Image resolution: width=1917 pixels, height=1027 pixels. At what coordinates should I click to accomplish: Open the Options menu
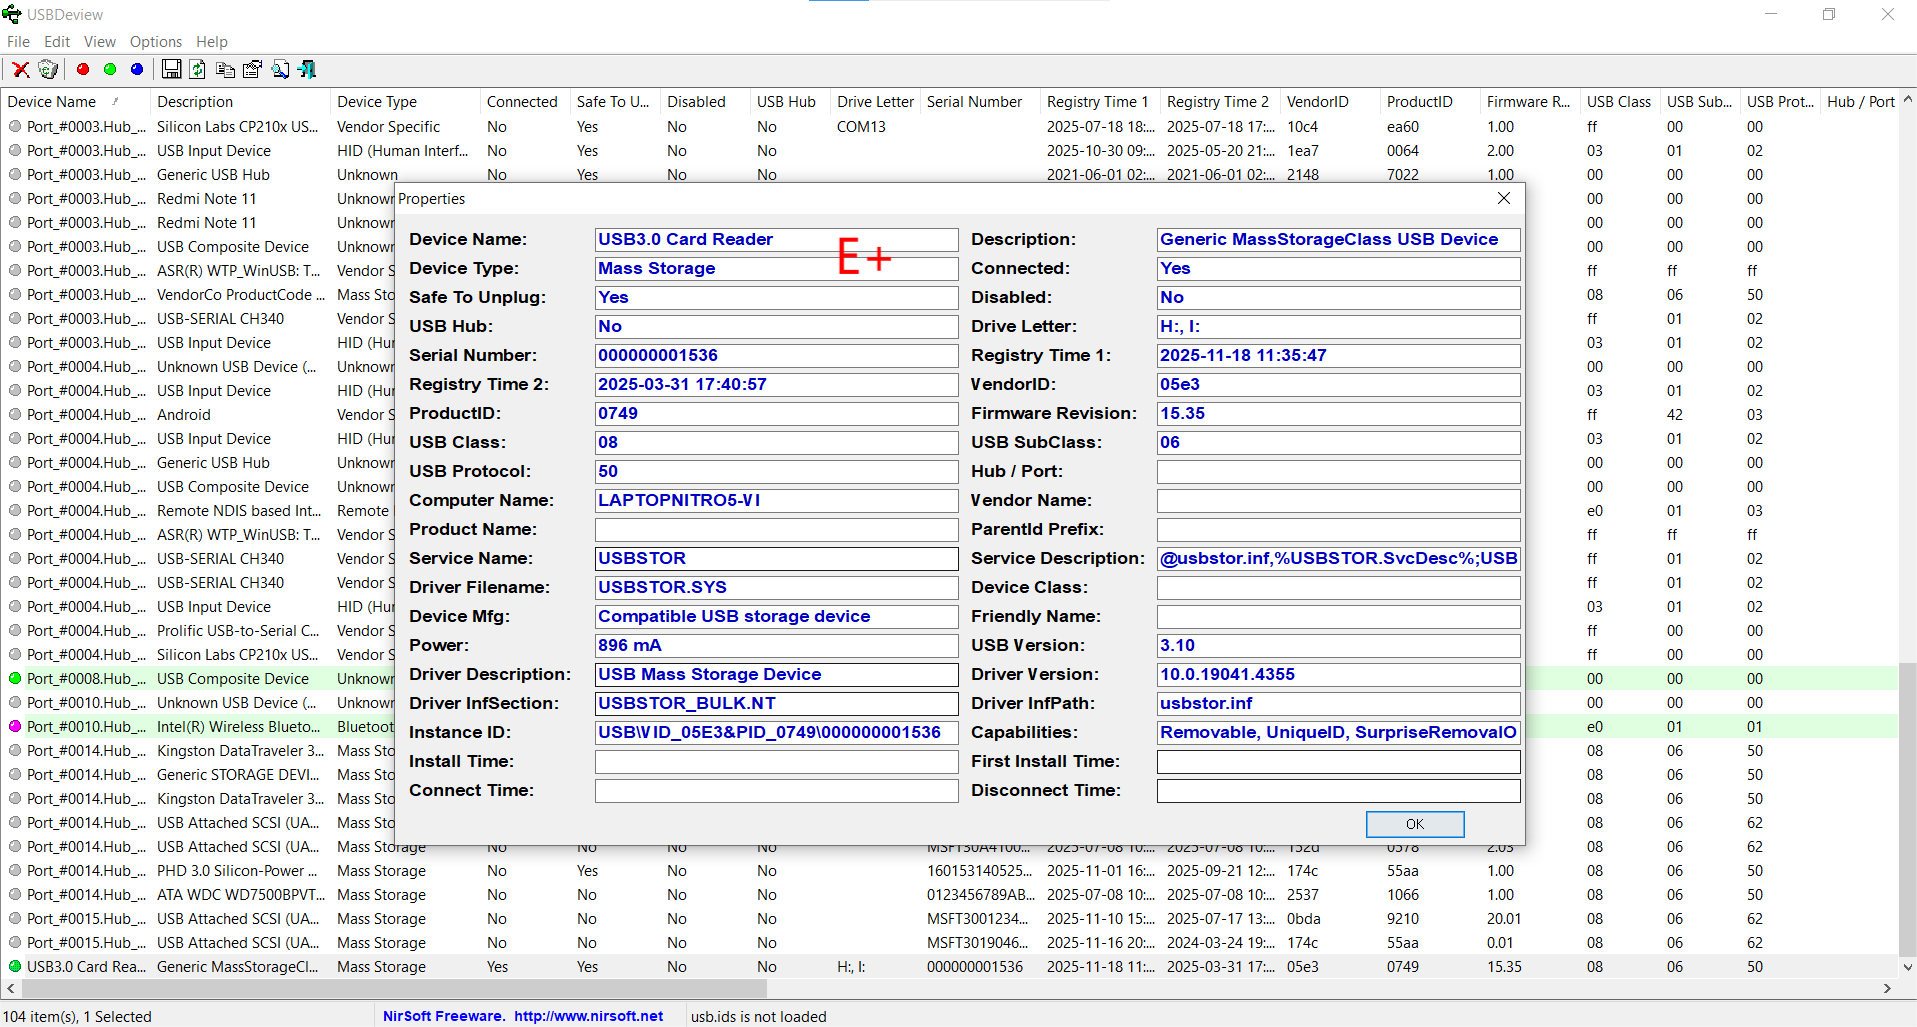pyautogui.click(x=155, y=42)
